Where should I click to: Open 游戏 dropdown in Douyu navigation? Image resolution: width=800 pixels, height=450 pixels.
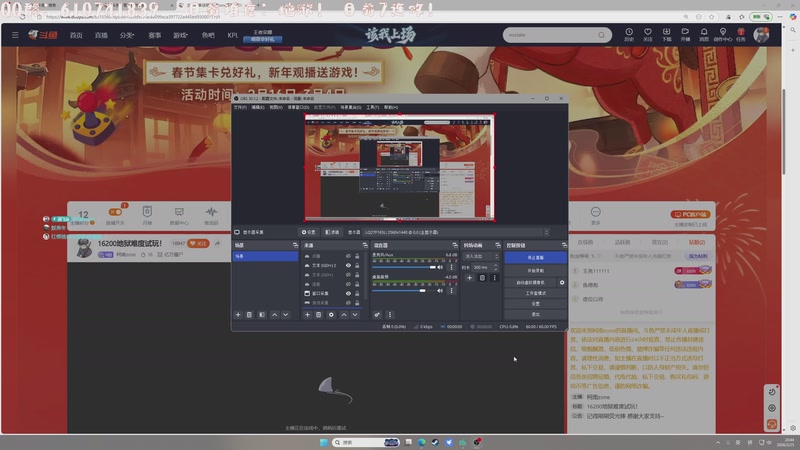point(180,35)
